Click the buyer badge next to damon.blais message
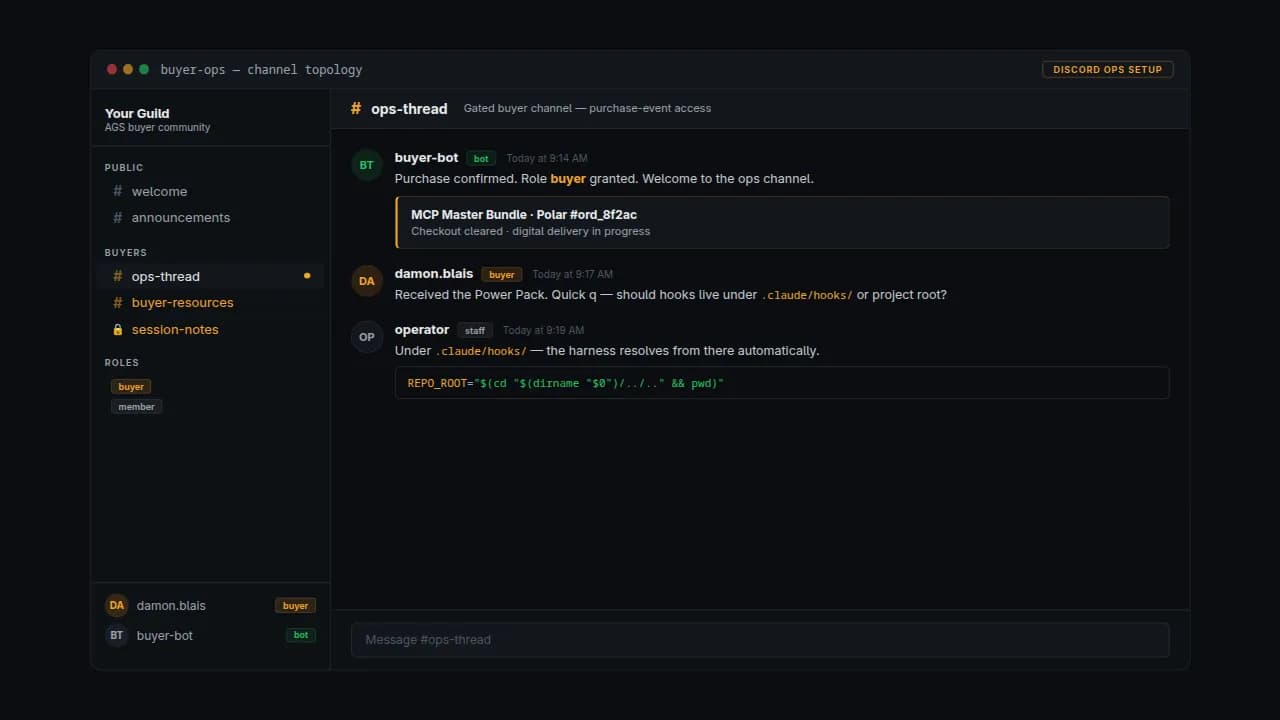 502,274
